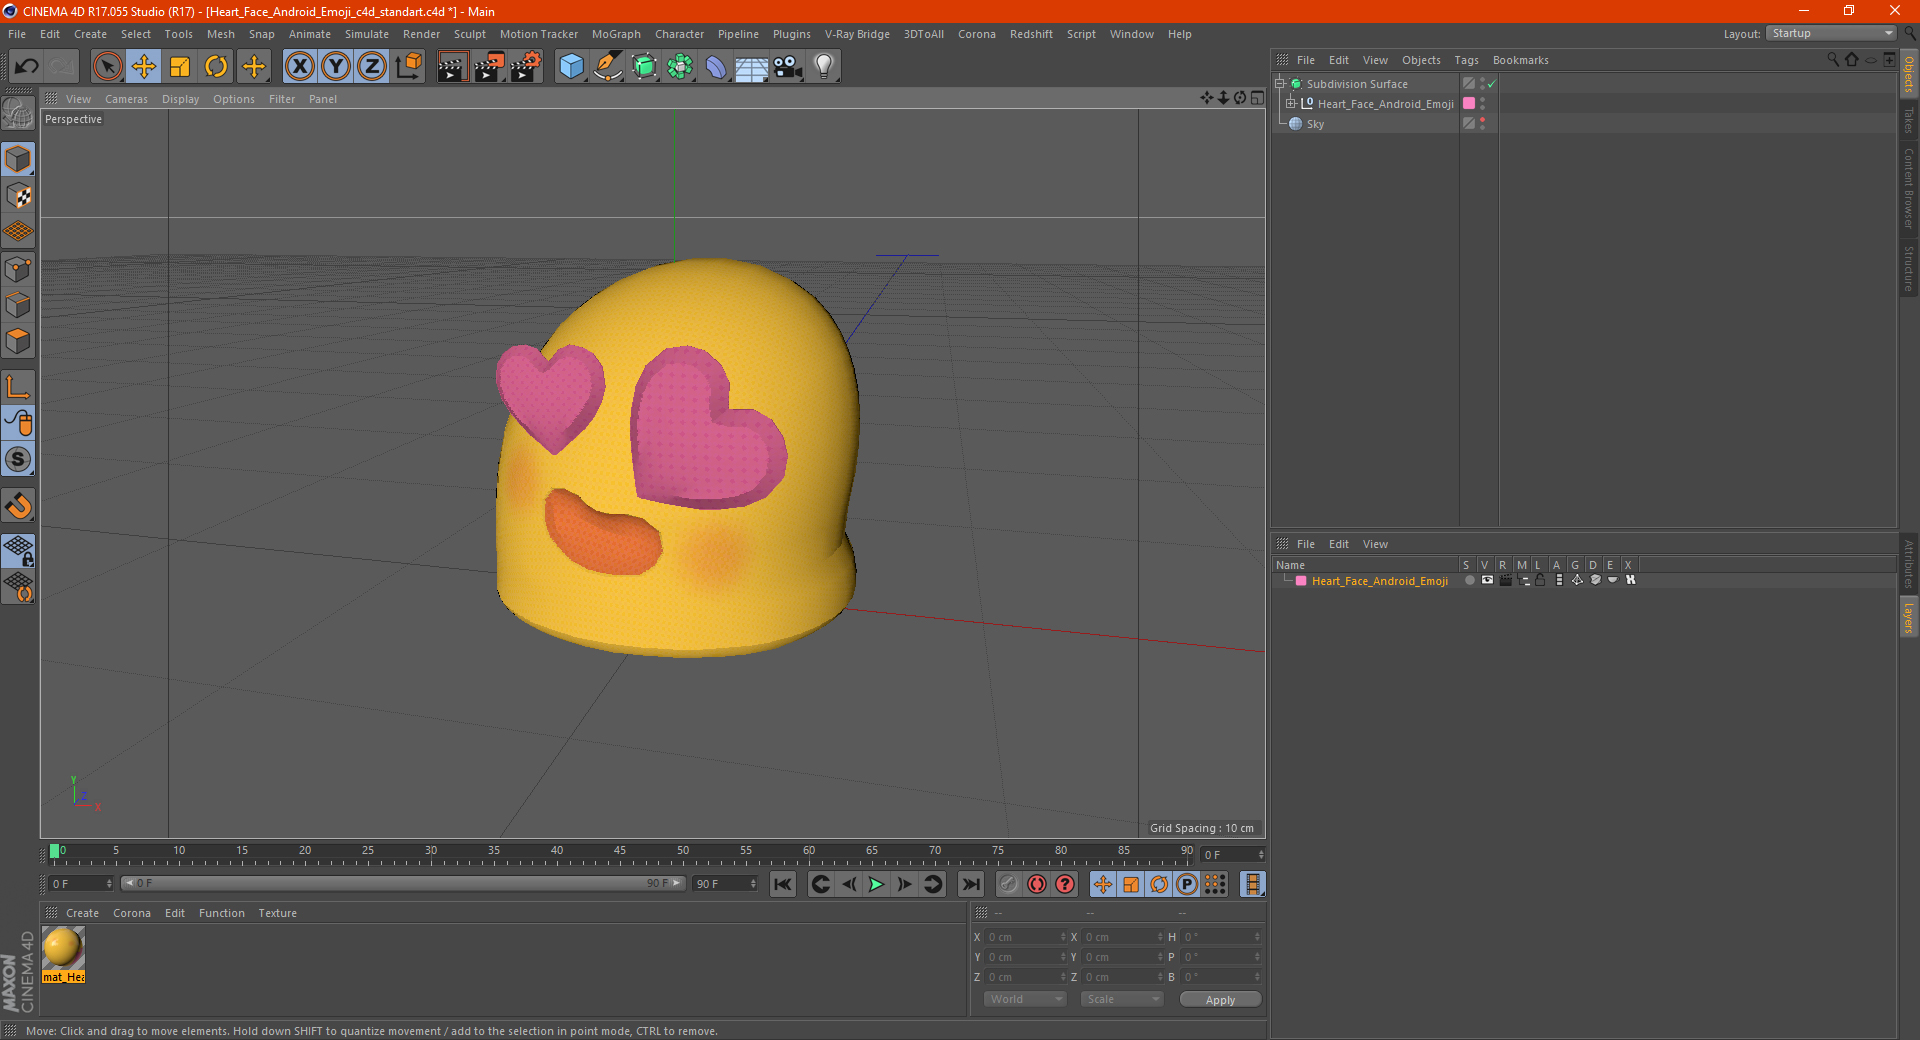The width and height of the screenshot is (1920, 1040).
Task: Toggle Autokeying button
Action: (x=1037, y=884)
